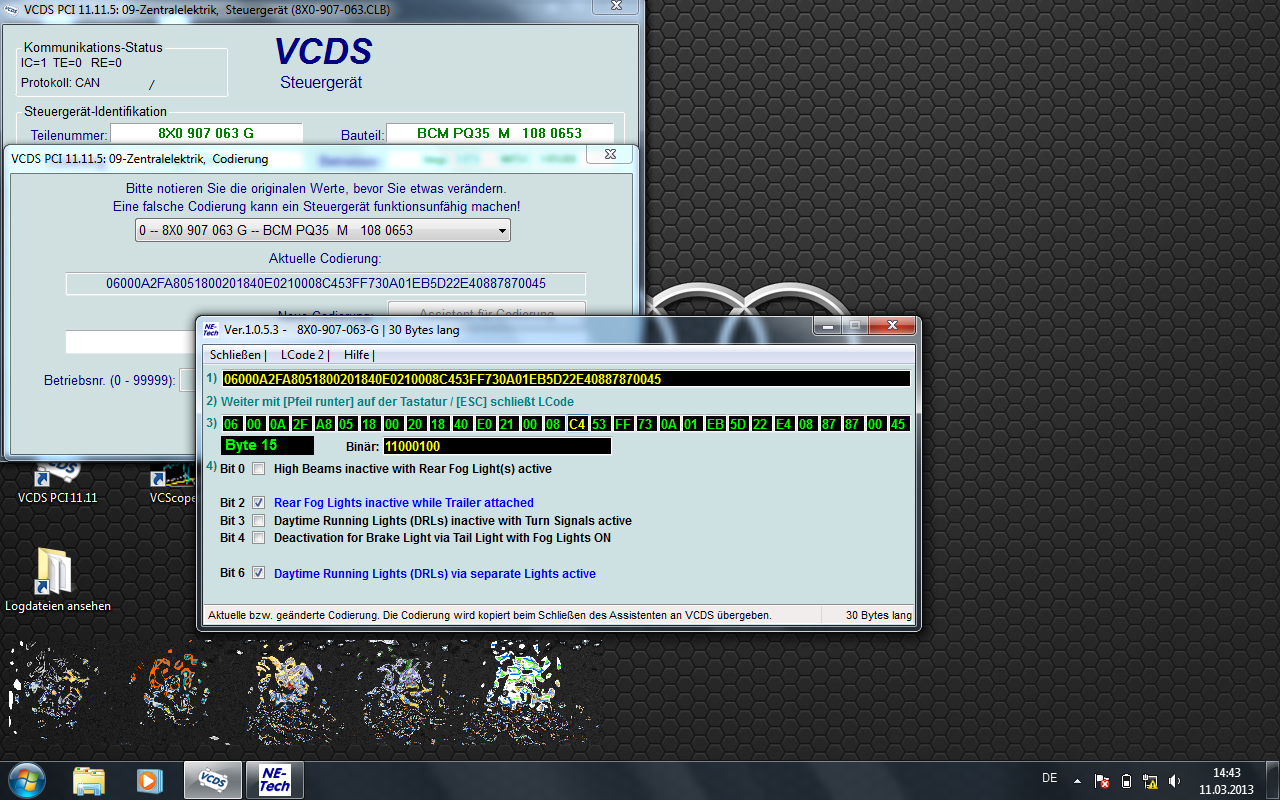Select byte cell 40
This screenshot has height=800, width=1280.
click(x=462, y=424)
